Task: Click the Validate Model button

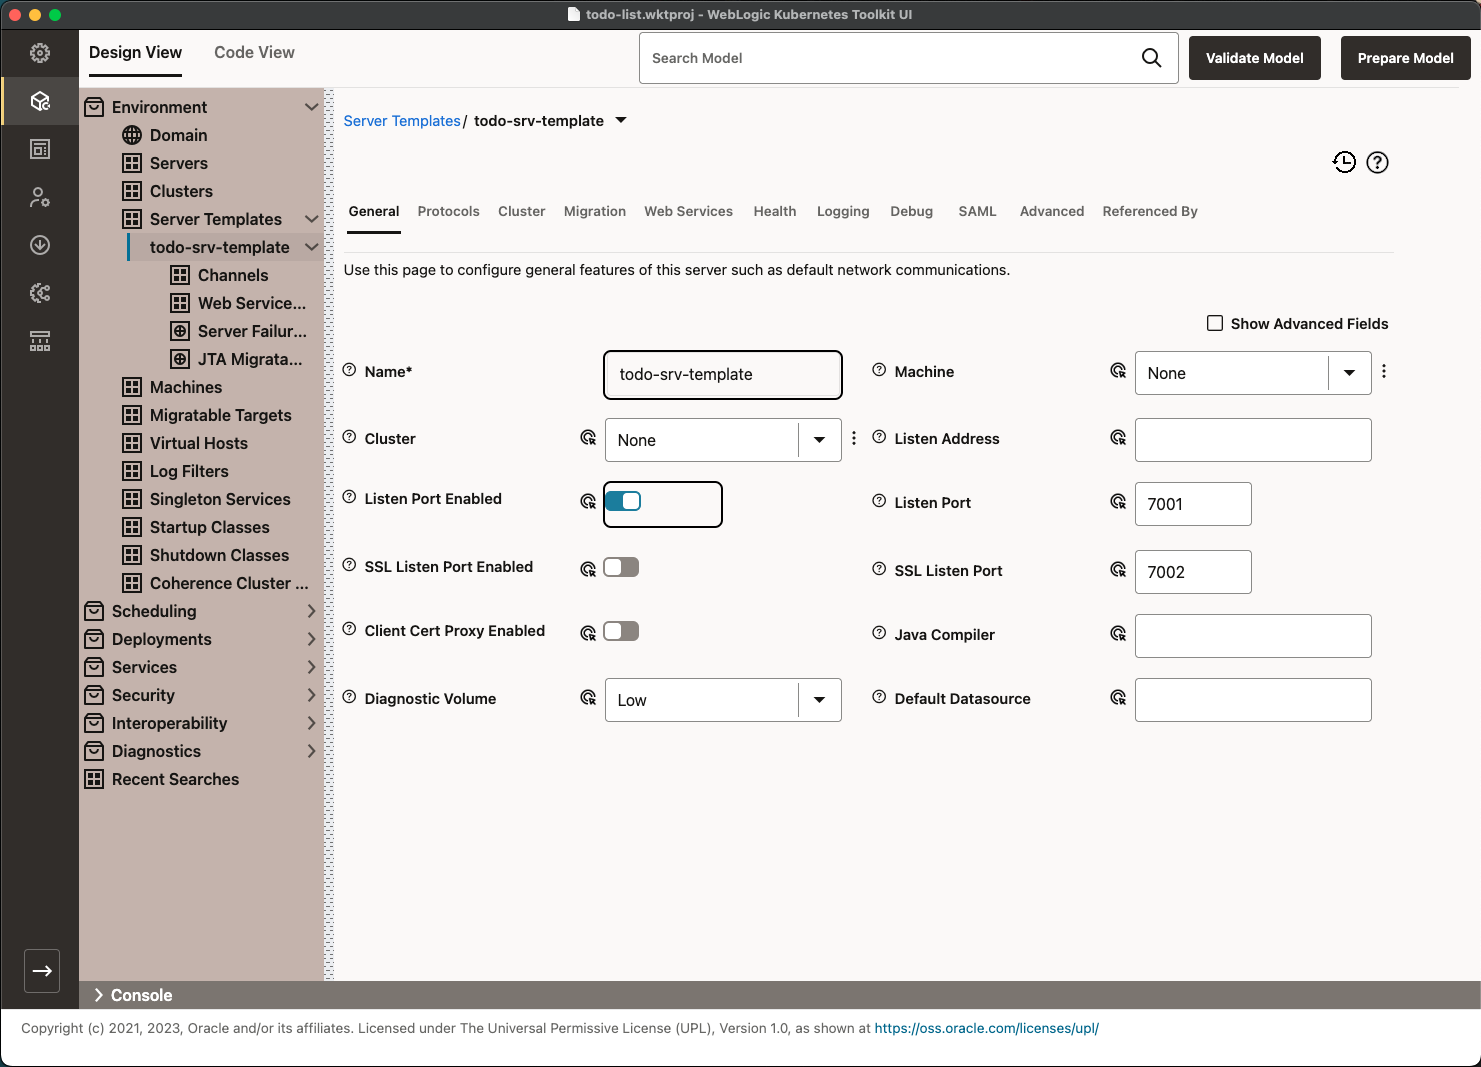Action: tap(1254, 58)
